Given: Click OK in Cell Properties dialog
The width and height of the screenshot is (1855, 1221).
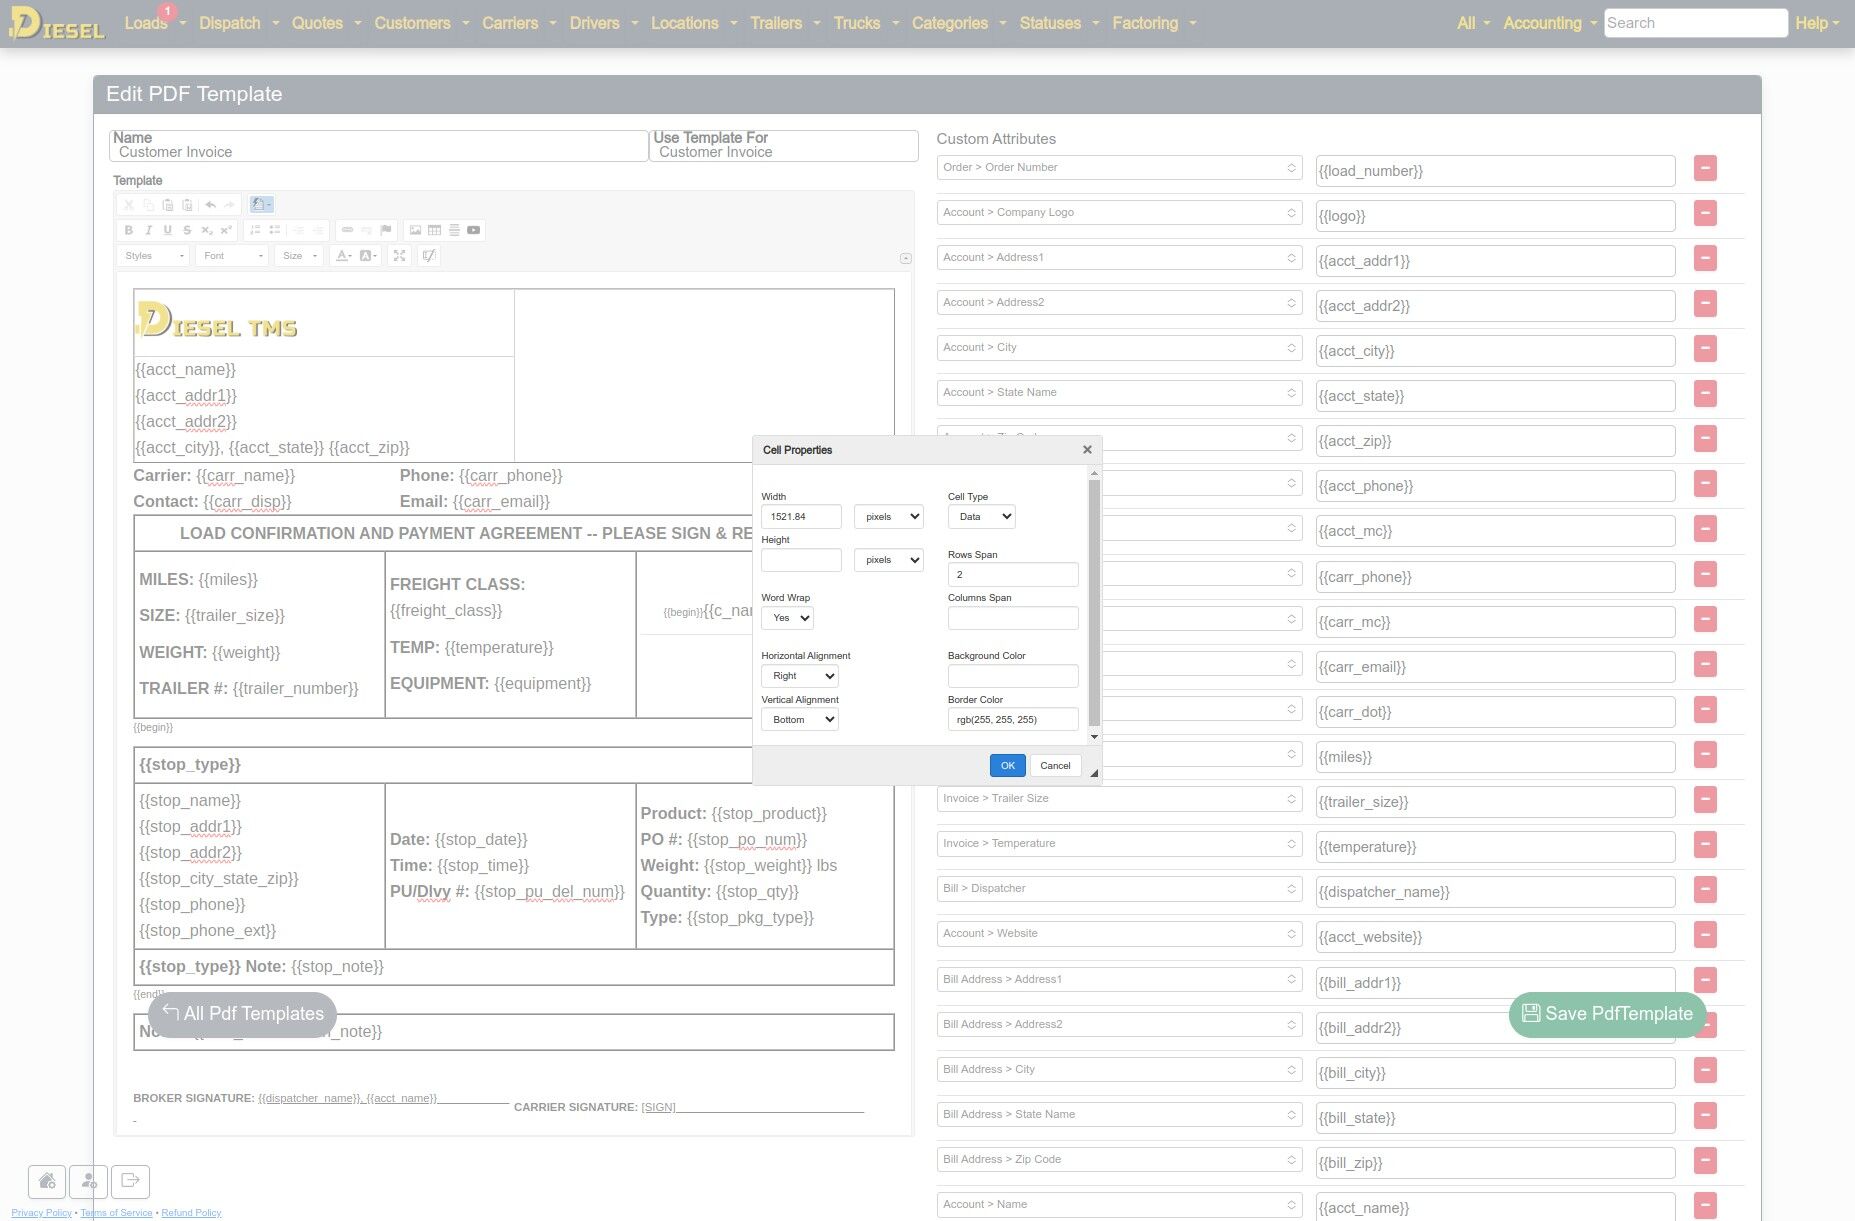Looking at the screenshot, I should [1007, 766].
